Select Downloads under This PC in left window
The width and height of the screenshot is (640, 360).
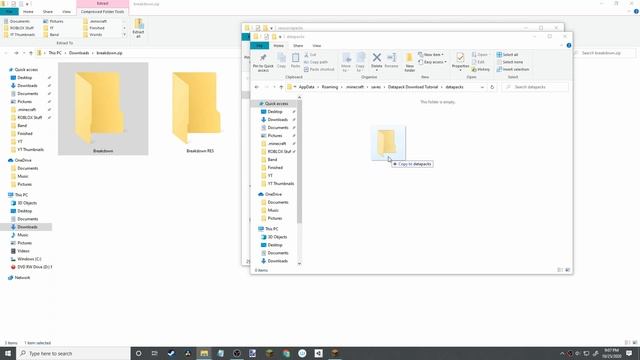click(x=27, y=227)
